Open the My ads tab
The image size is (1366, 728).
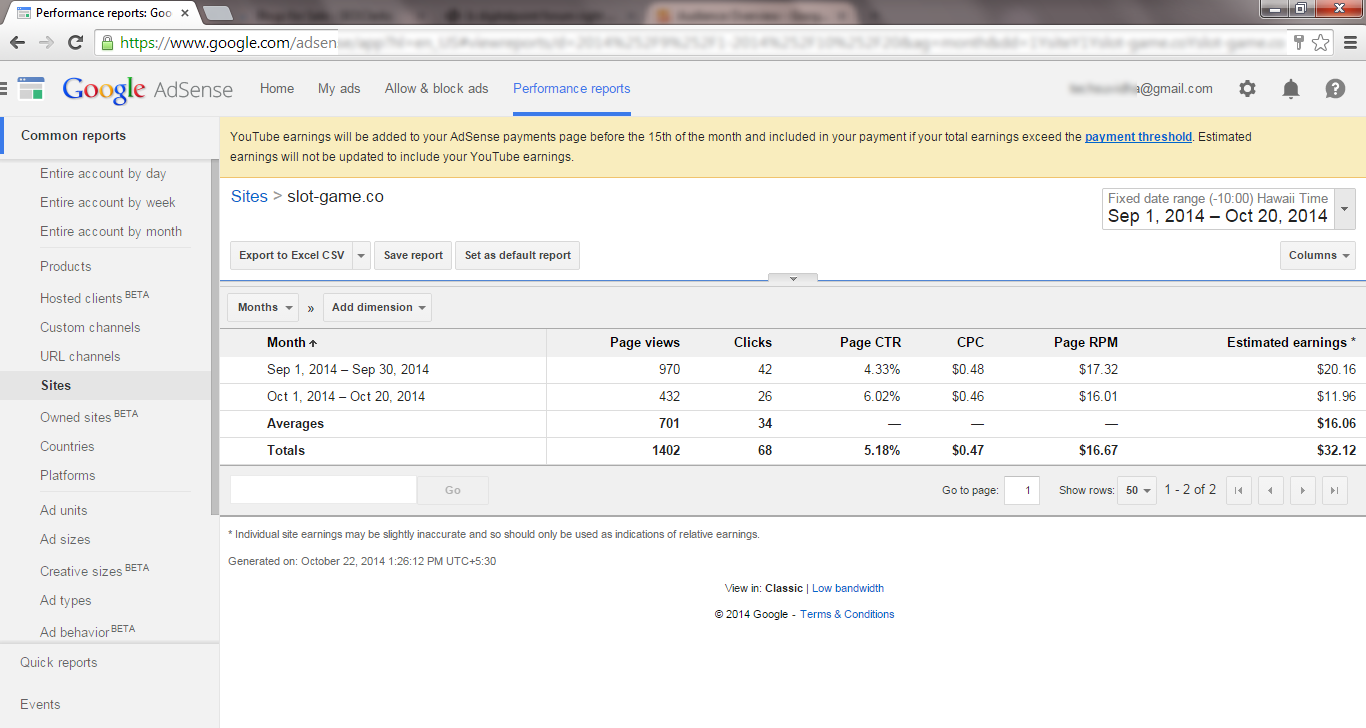tap(339, 89)
